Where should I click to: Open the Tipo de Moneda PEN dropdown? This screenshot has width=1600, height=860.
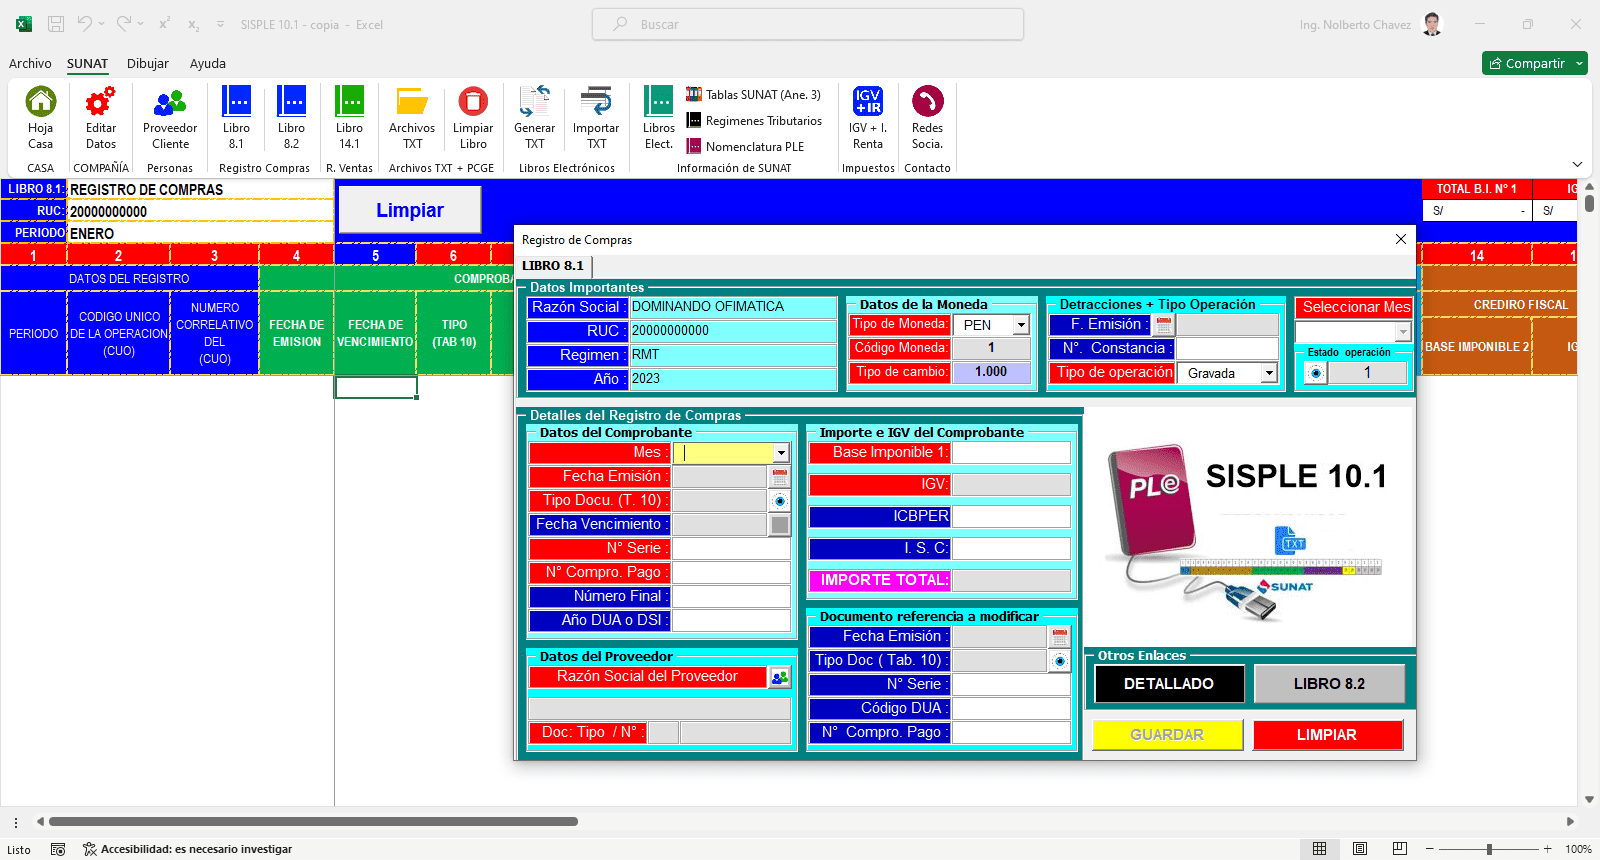1021,325
